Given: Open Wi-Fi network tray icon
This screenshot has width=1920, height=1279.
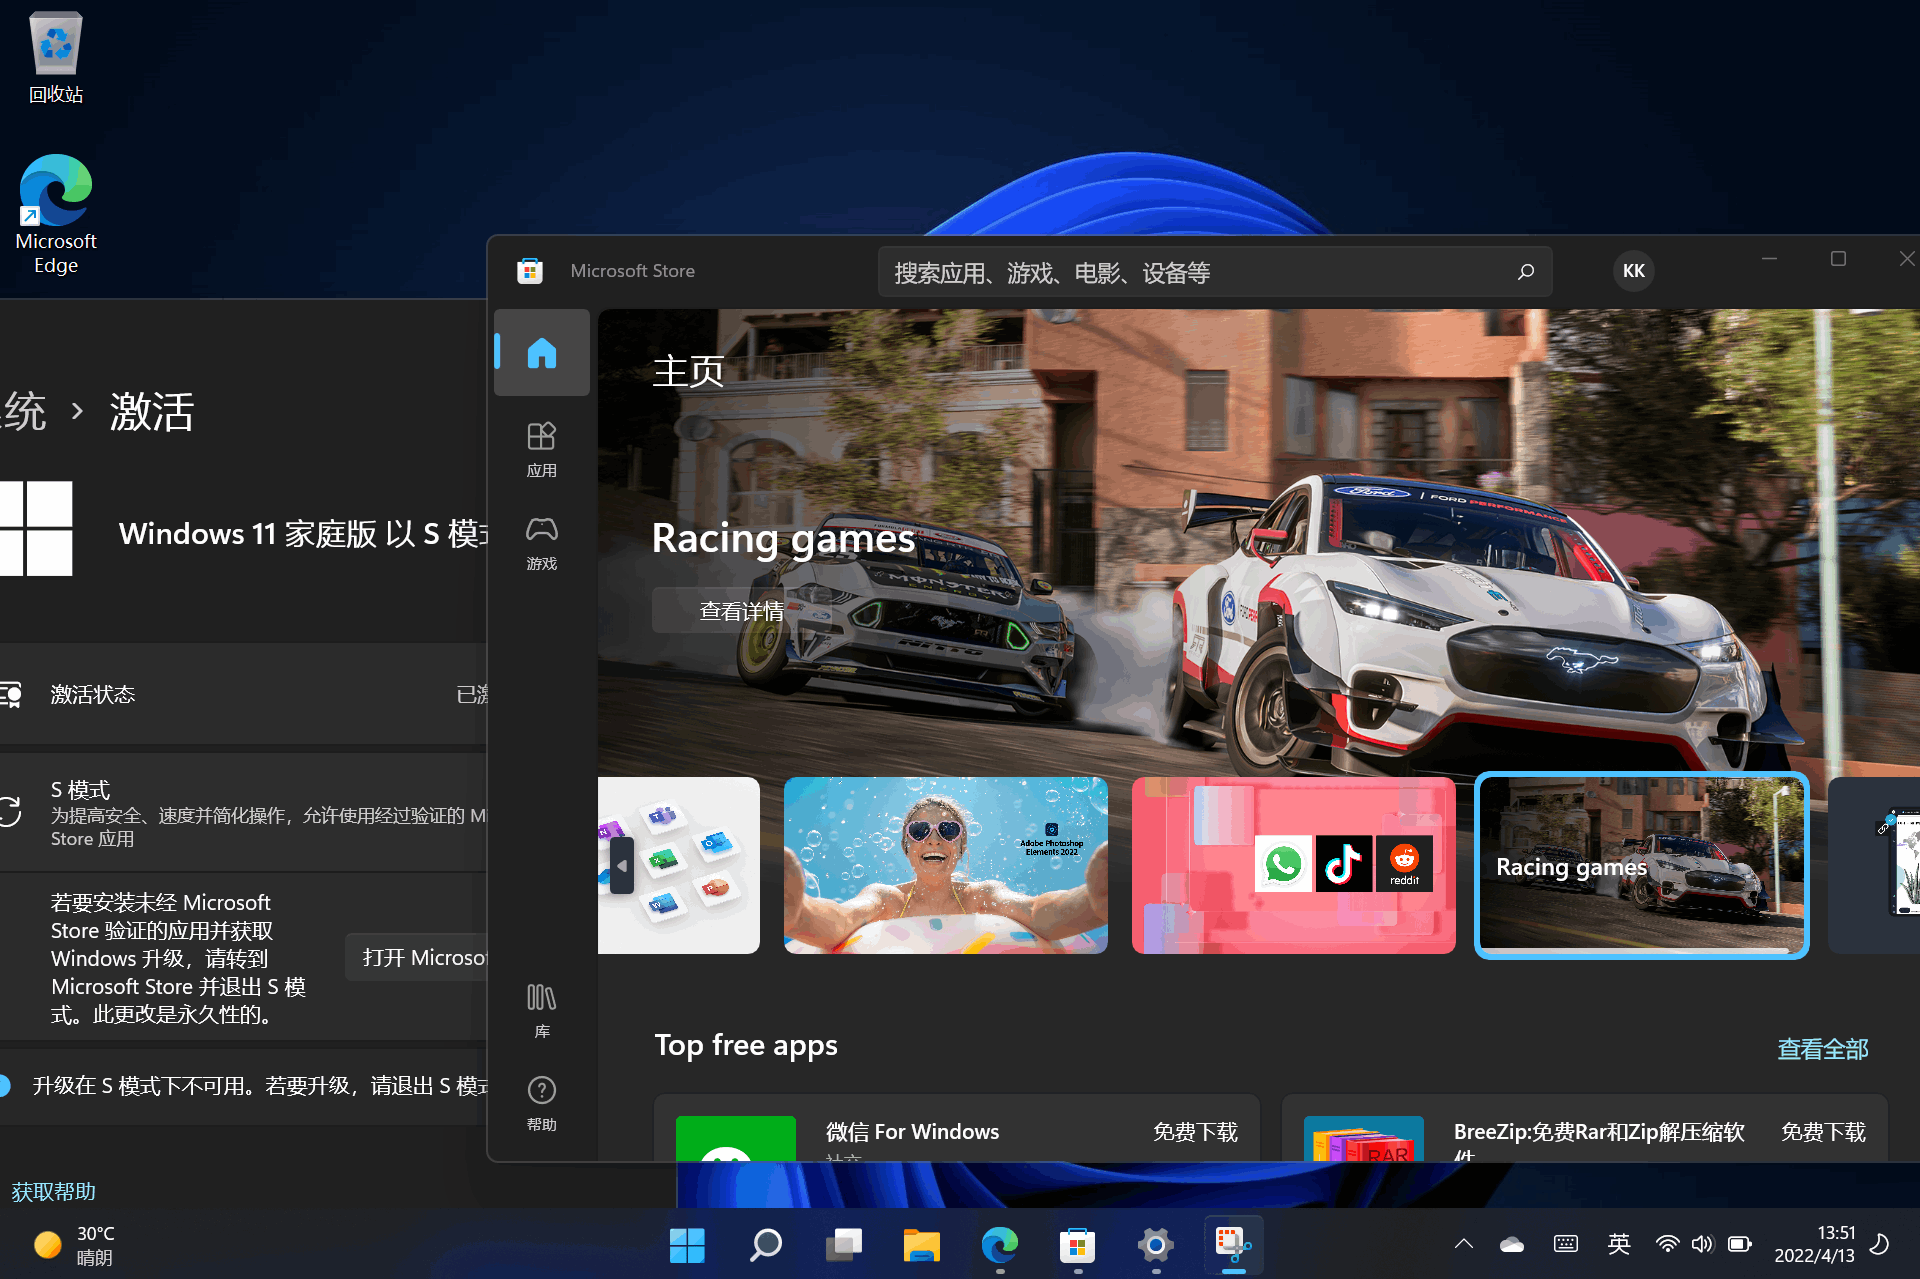Looking at the screenshot, I should [1667, 1244].
